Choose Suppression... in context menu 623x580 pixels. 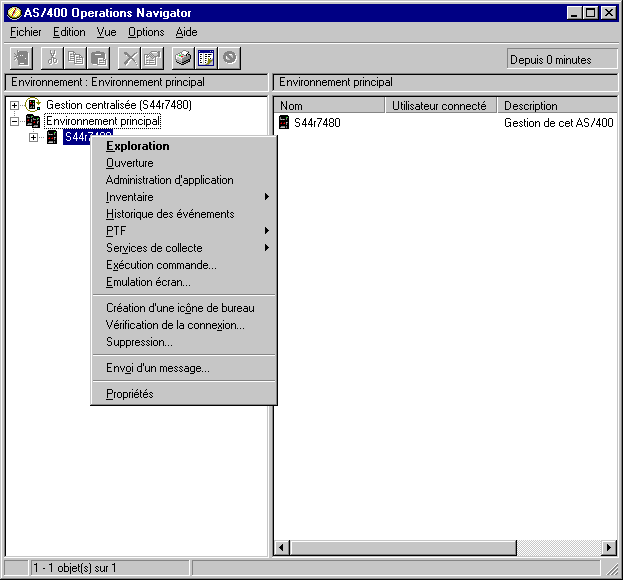click(184, 342)
